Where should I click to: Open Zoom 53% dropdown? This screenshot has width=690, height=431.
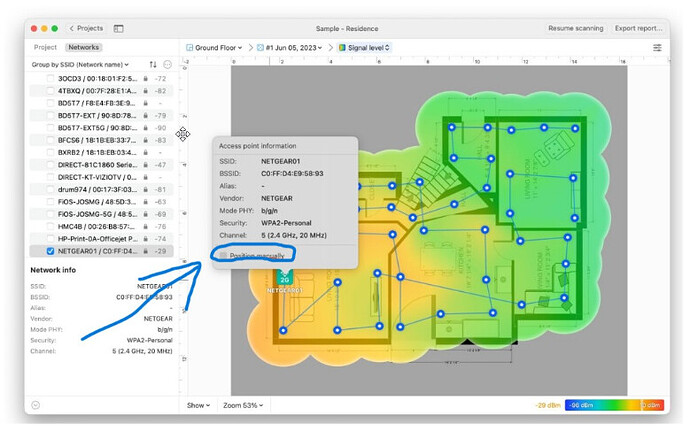[243, 405]
